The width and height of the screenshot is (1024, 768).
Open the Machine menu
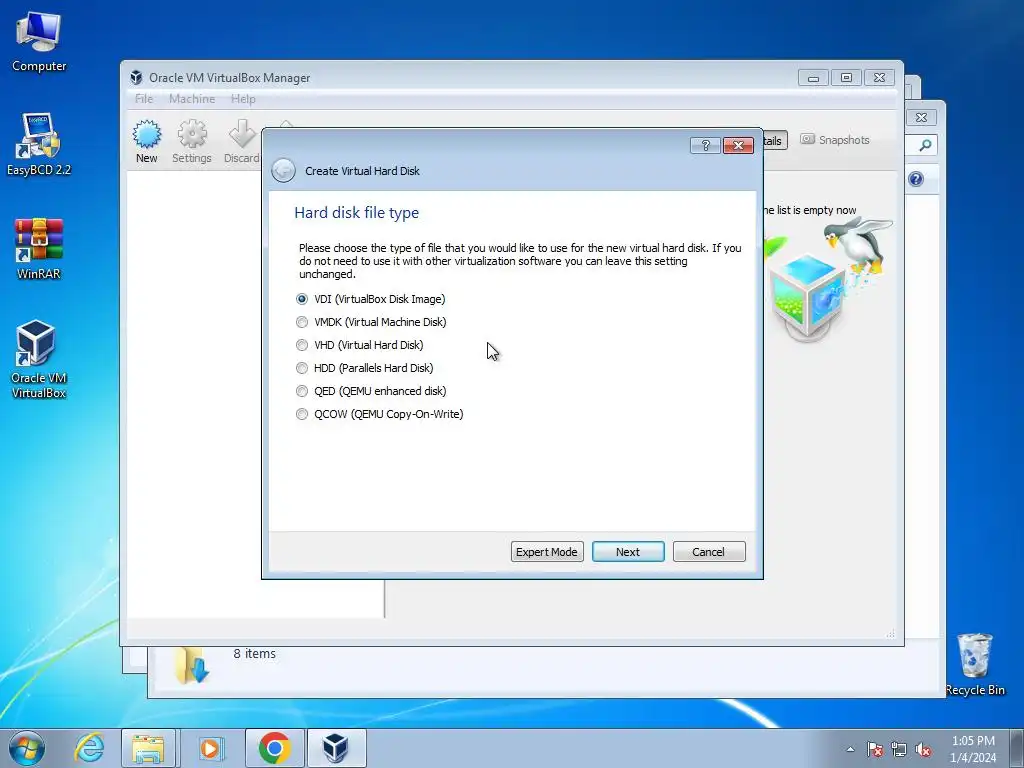192,99
